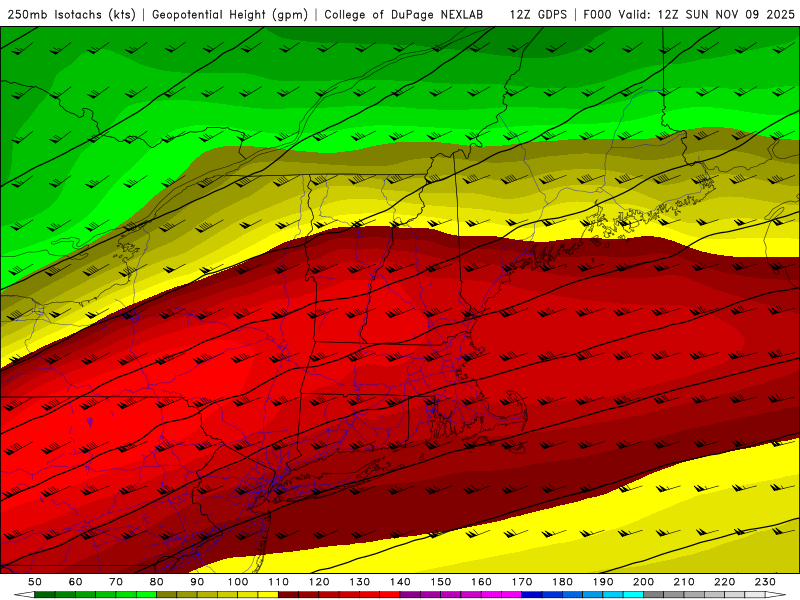Select the olive swatch just after 80

tap(167, 594)
